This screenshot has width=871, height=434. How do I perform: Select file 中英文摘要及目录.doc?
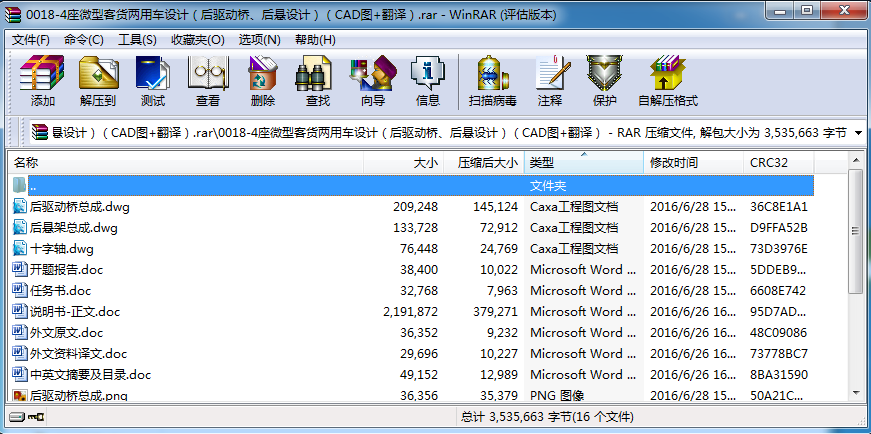click(90, 375)
